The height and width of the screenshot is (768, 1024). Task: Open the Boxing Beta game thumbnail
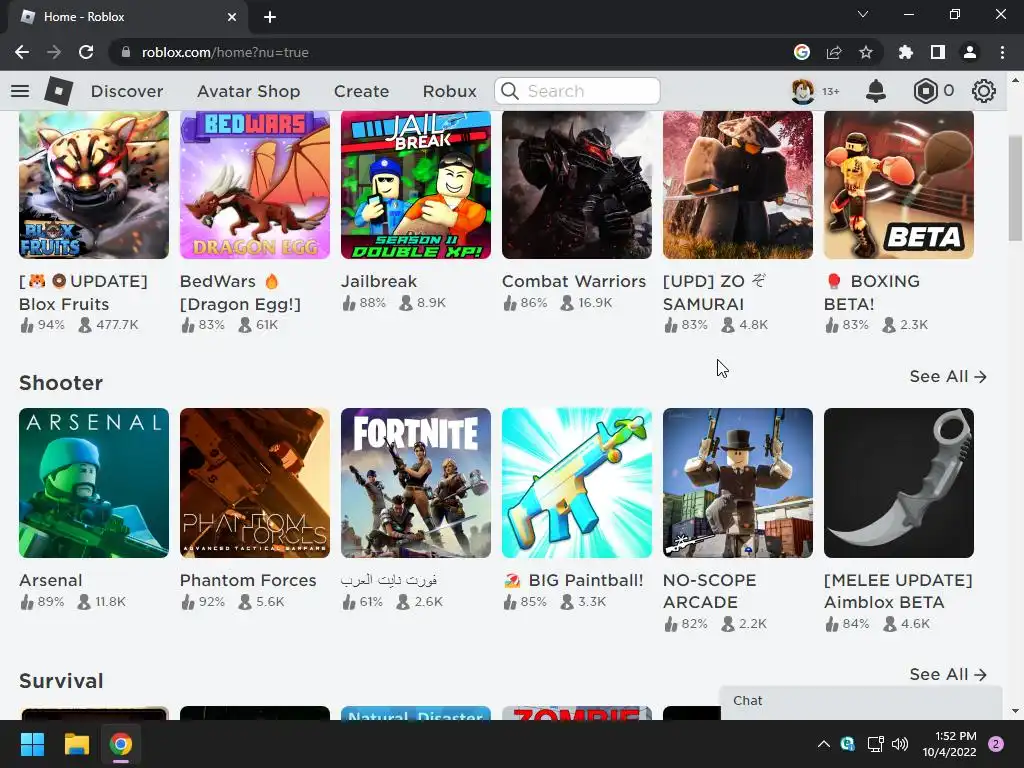pos(899,185)
